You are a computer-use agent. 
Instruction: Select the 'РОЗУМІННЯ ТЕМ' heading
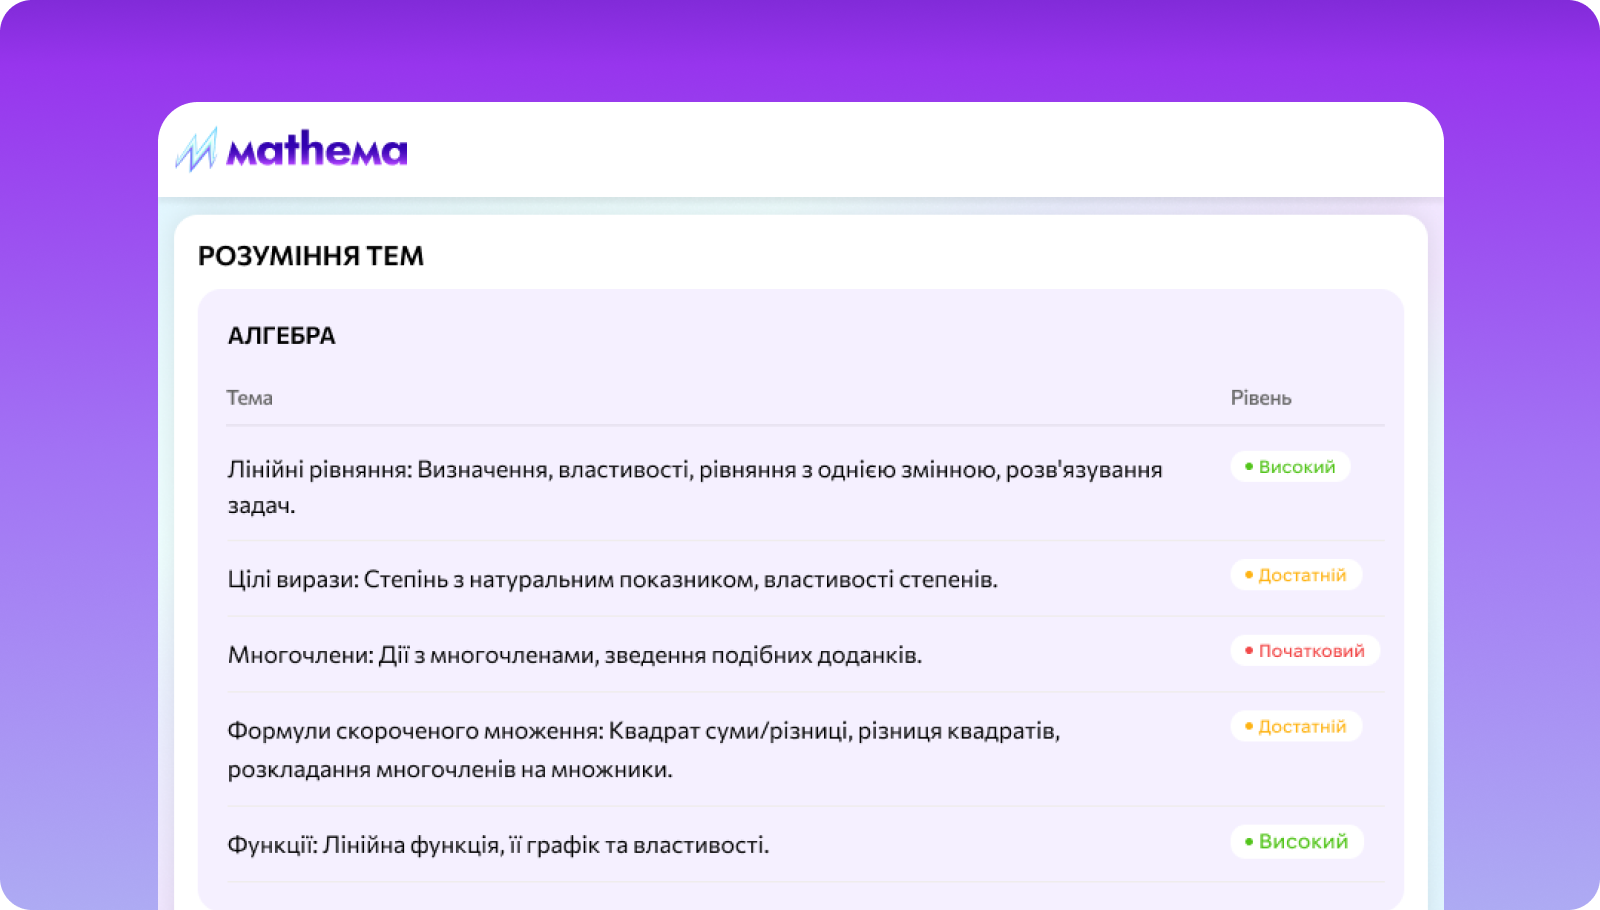pyautogui.click(x=311, y=256)
